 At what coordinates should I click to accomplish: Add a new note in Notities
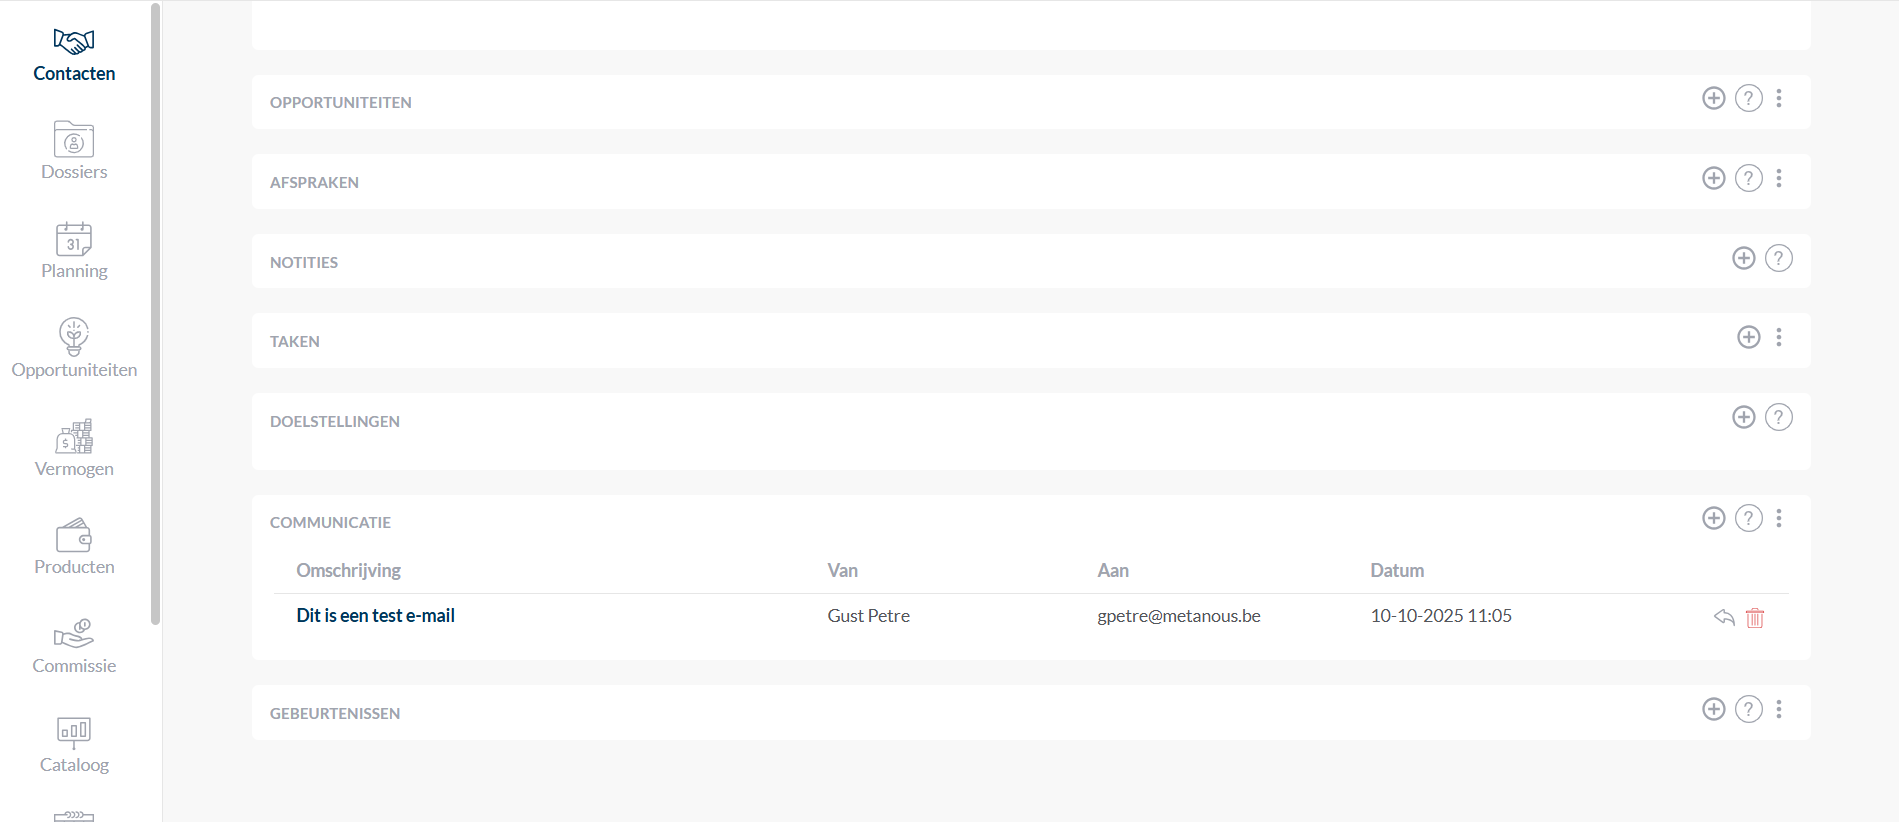coord(1743,258)
